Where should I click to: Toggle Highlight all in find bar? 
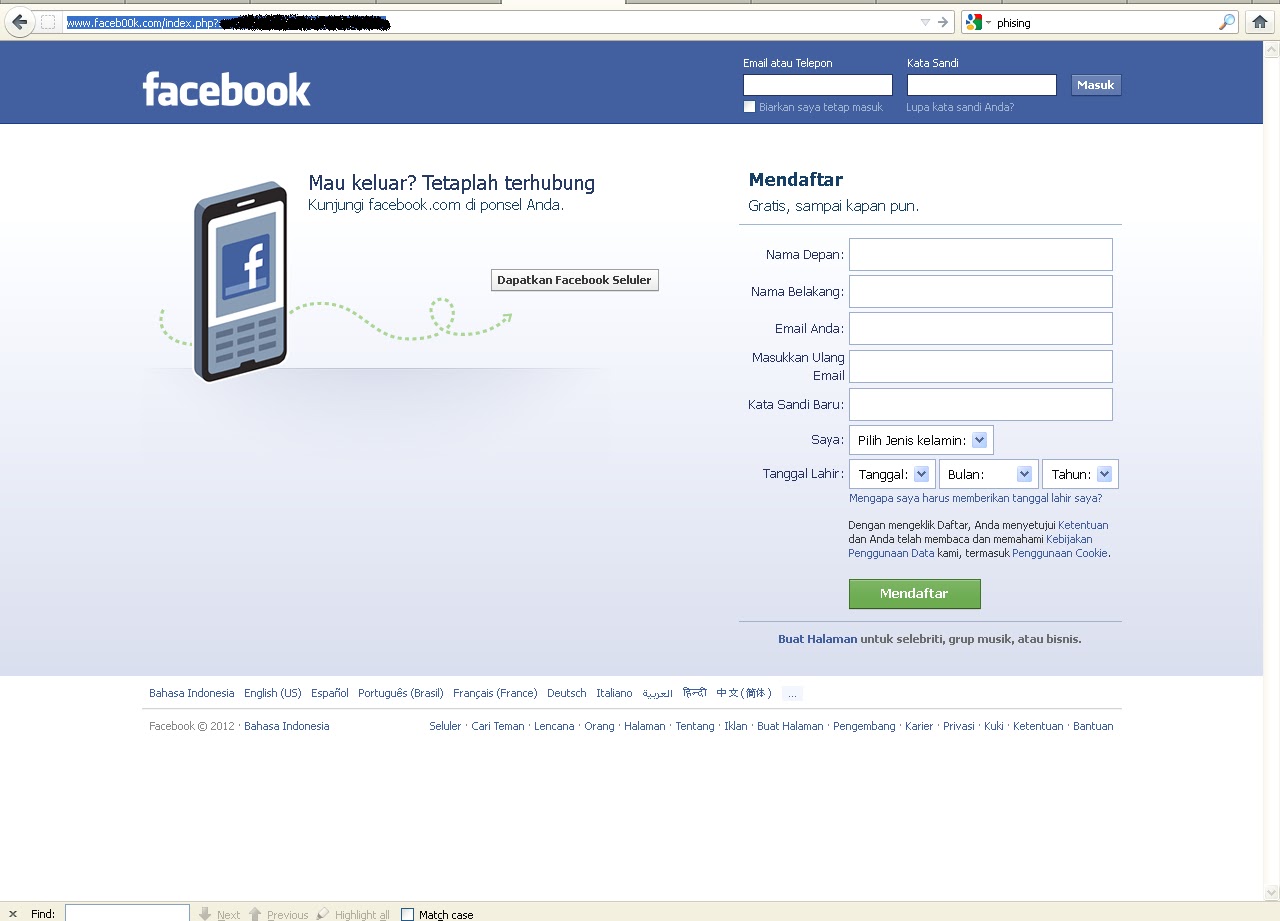353,914
